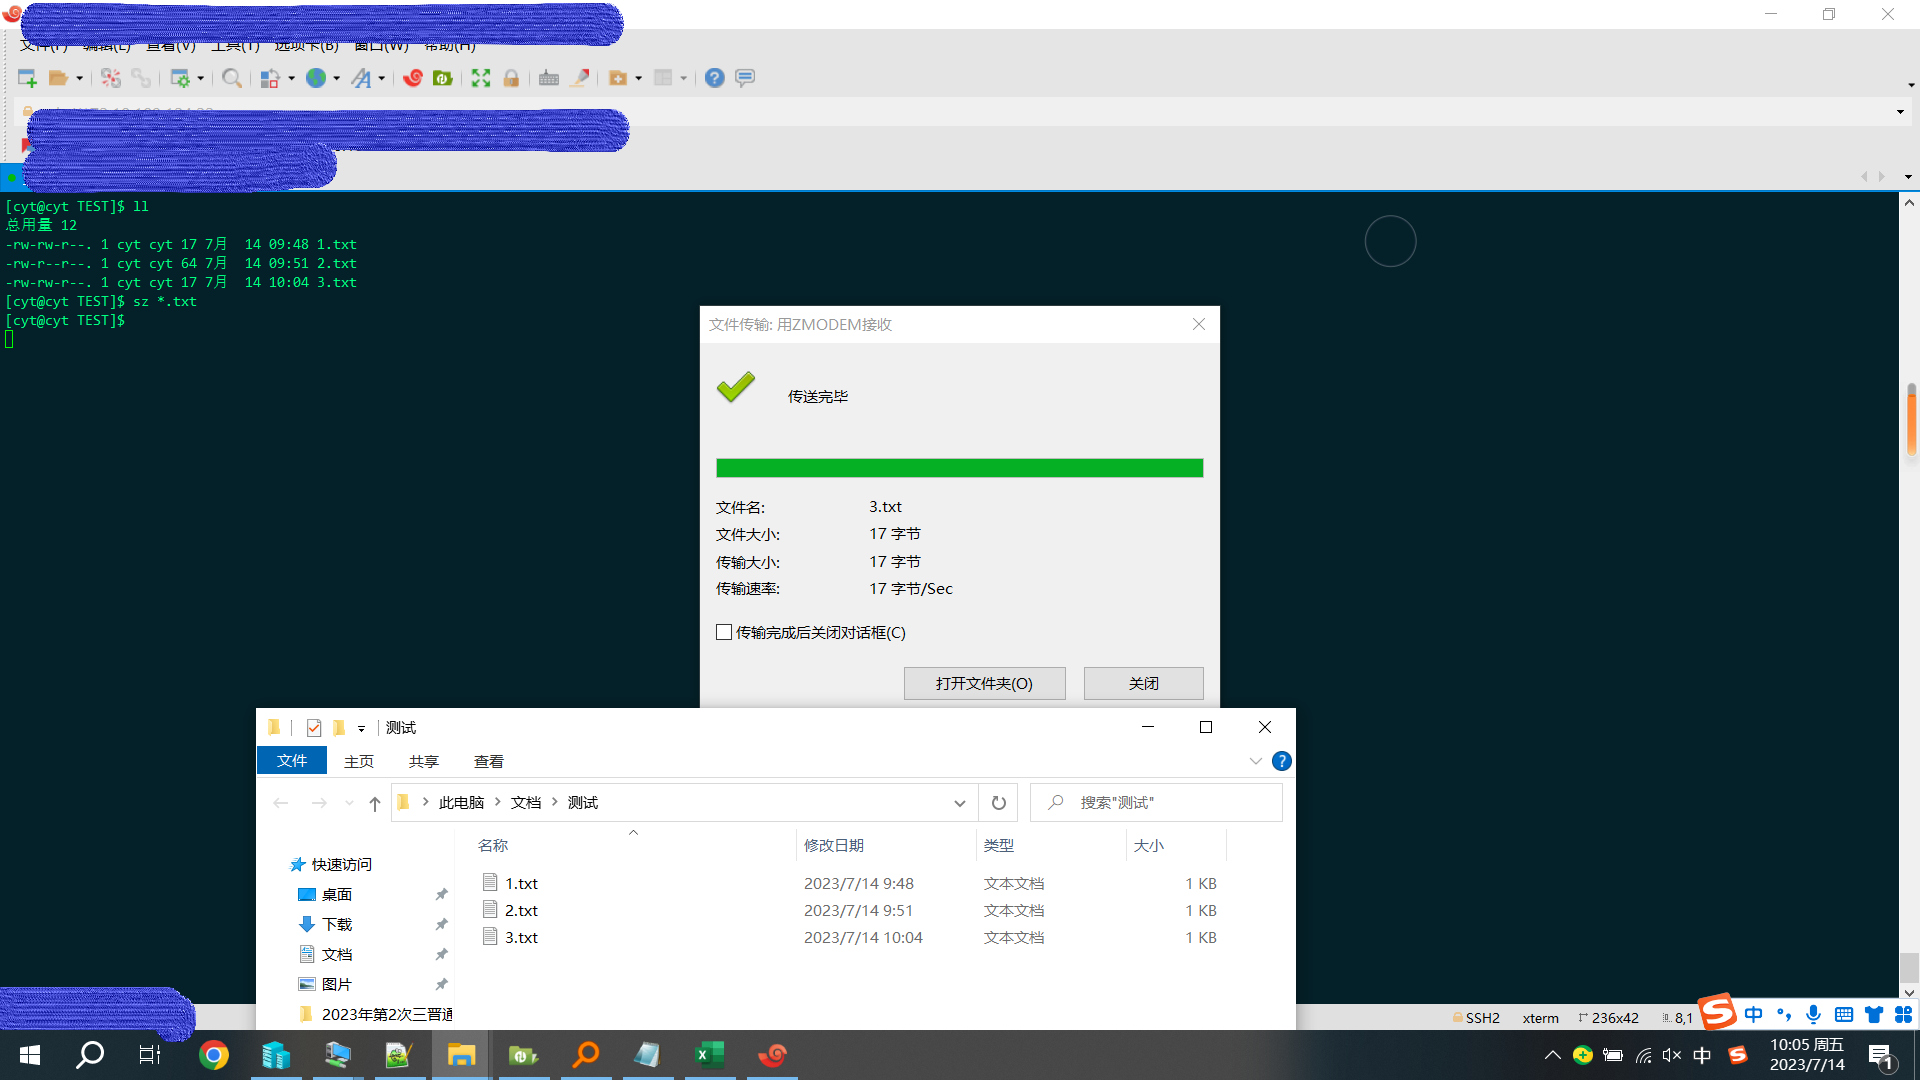Click the new session icon in the toolbar
Viewport: 1920px width, 1080px height.
tap(27, 78)
